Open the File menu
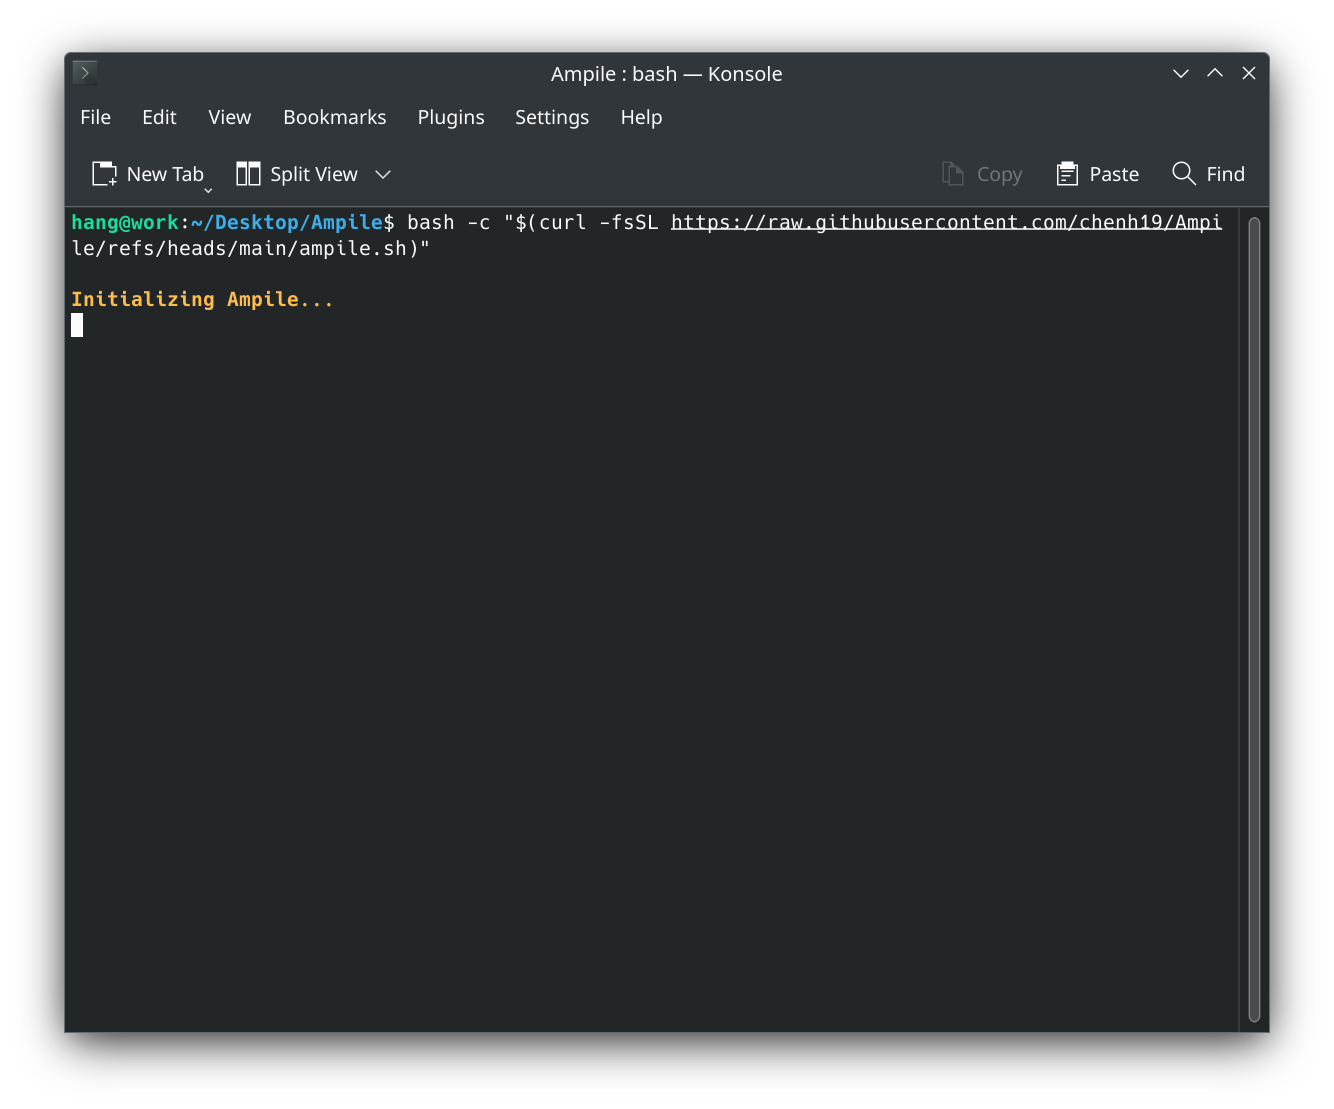This screenshot has height=1109, width=1334. tap(95, 117)
